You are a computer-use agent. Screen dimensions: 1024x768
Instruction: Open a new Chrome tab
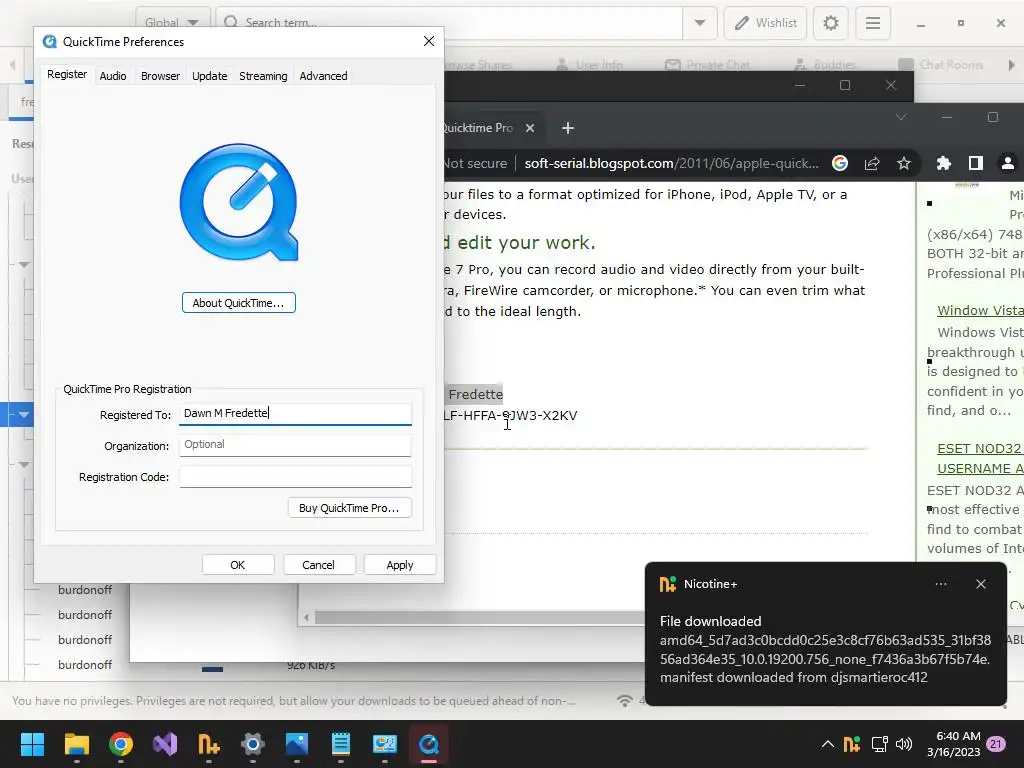coord(568,128)
